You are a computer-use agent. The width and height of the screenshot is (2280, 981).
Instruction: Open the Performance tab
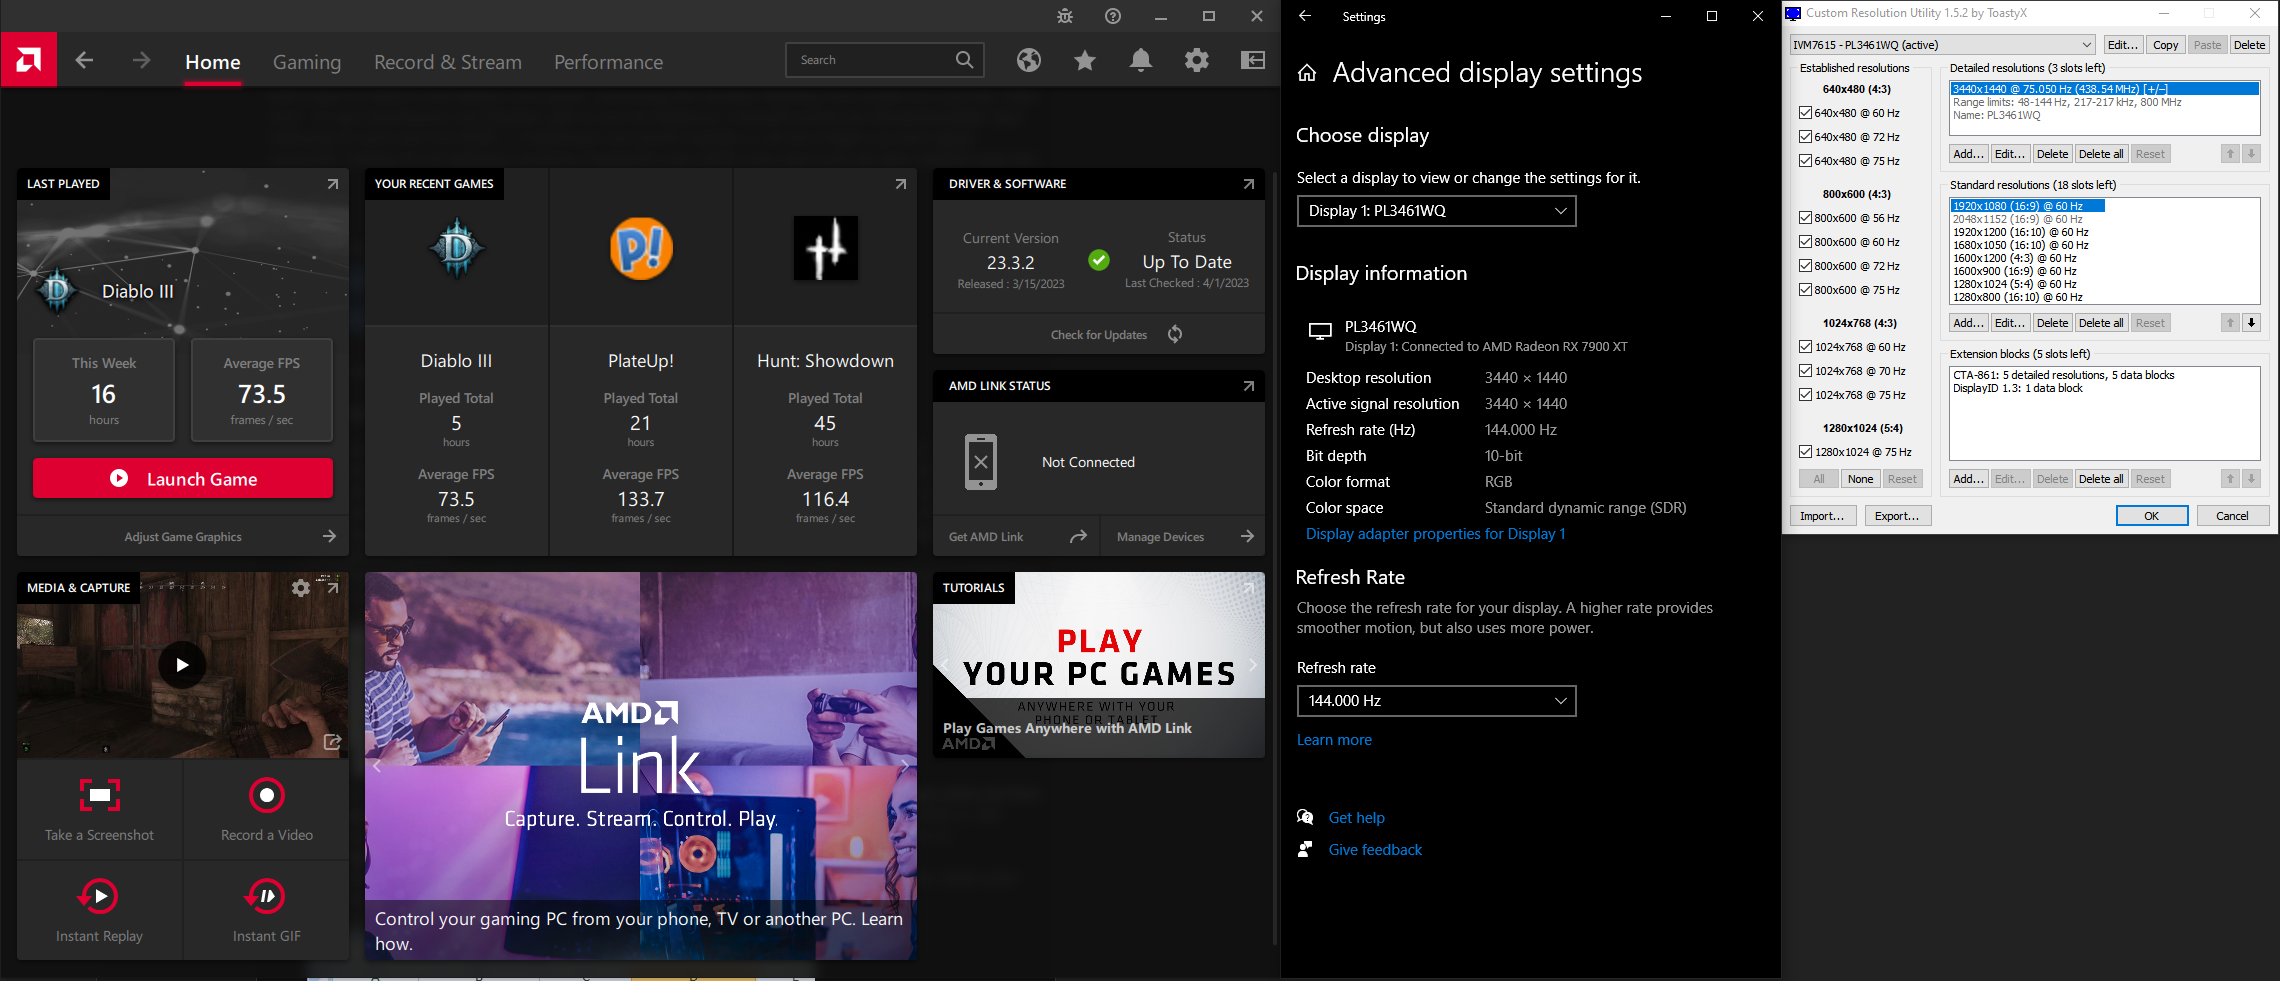(x=609, y=62)
